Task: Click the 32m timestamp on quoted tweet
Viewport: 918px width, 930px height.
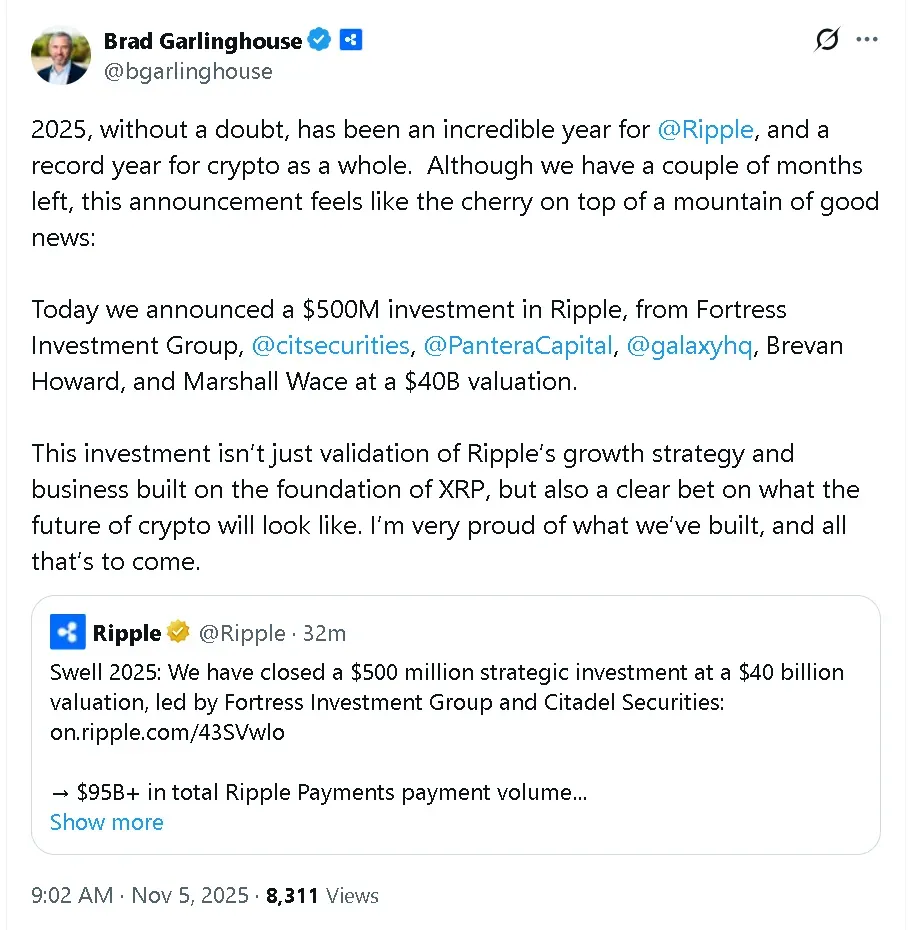Action: (325, 633)
